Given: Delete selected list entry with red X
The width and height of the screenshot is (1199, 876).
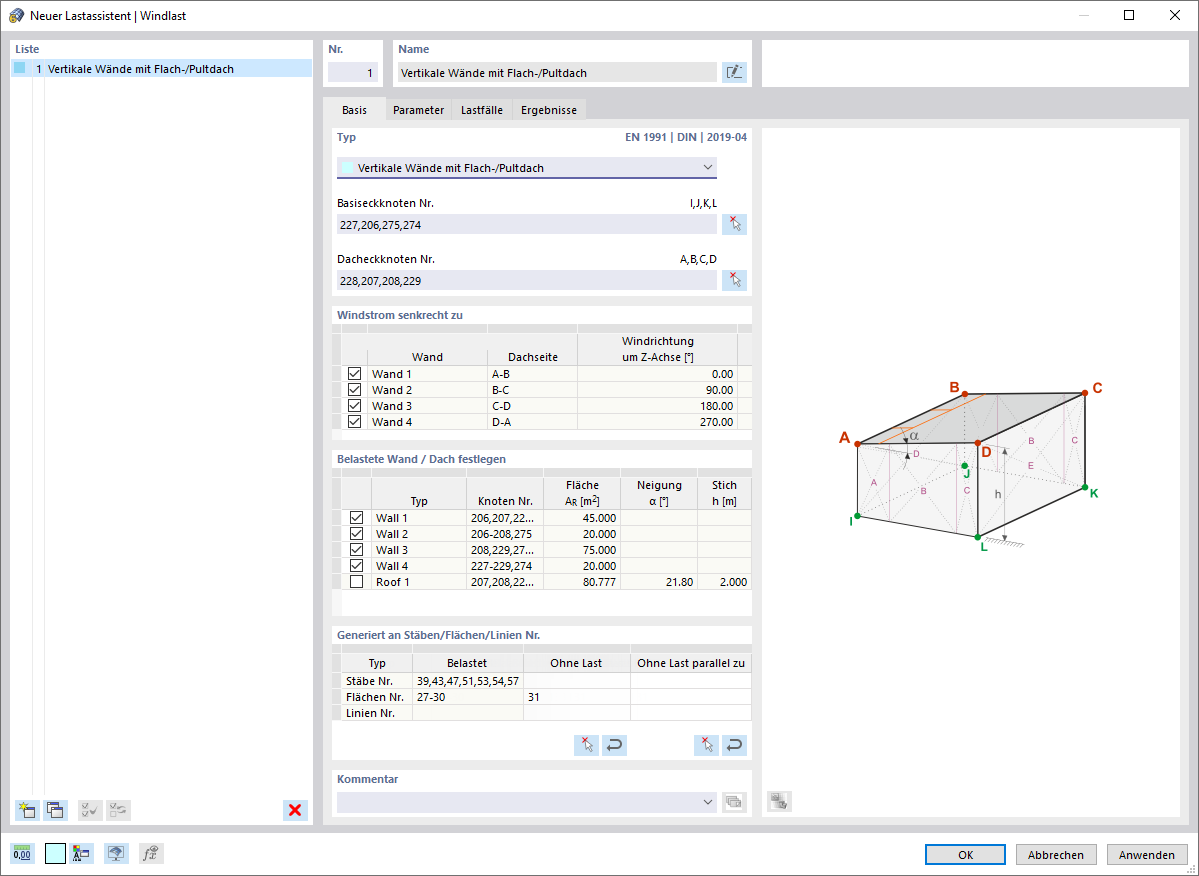Looking at the screenshot, I should (x=295, y=810).
